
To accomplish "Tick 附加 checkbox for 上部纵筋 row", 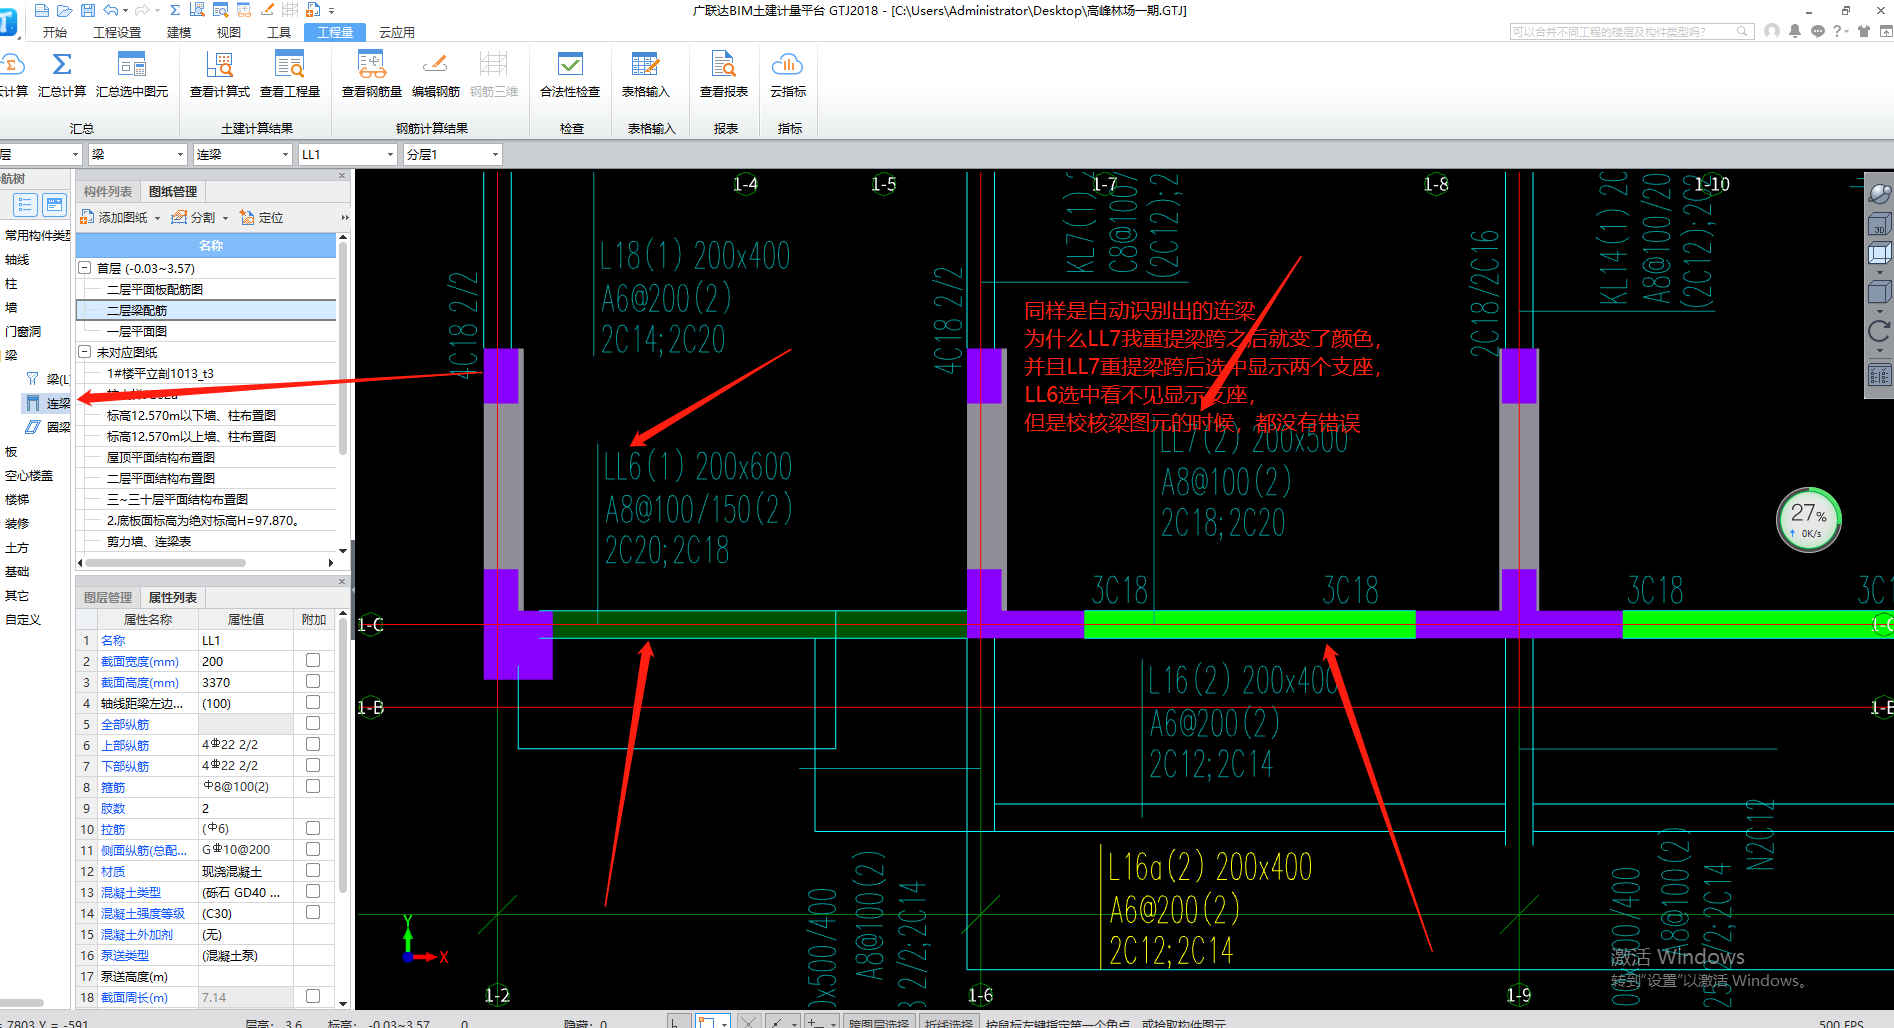I will tap(313, 744).
